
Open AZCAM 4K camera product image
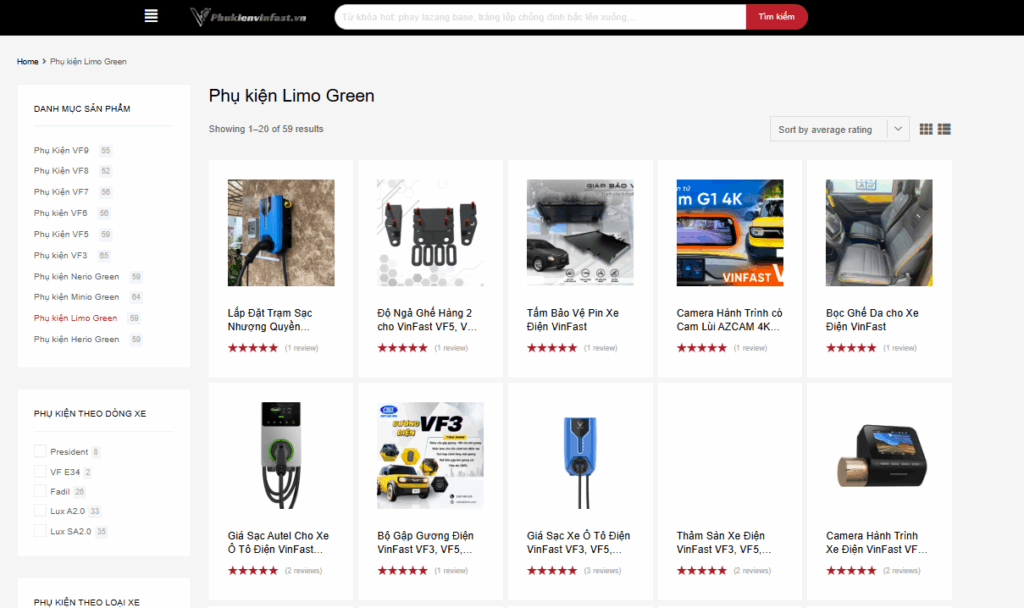[729, 232]
